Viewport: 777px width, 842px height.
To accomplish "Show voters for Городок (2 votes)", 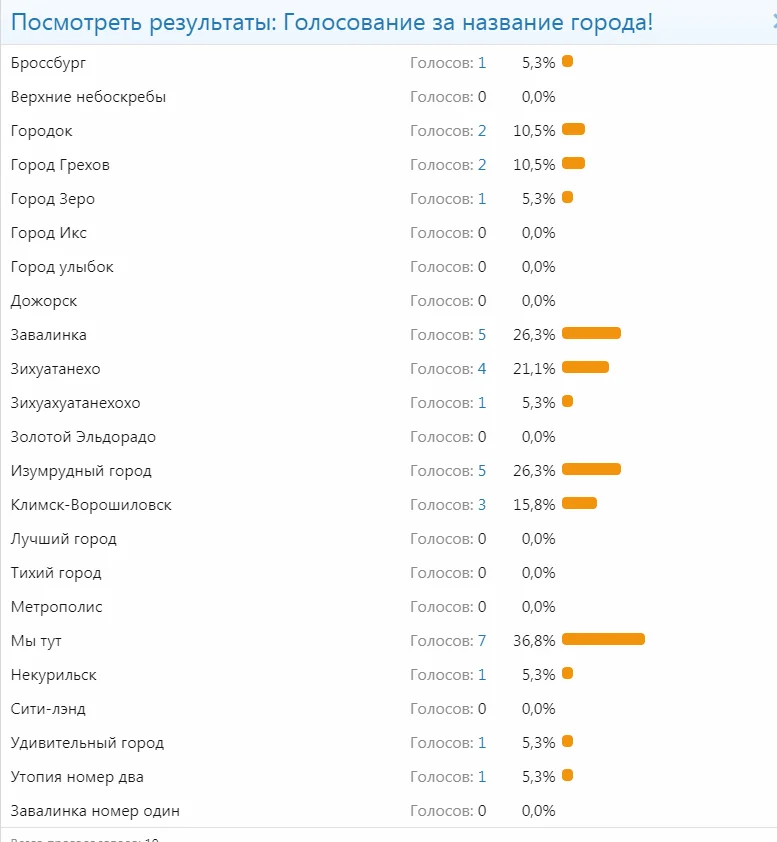I will point(481,131).
